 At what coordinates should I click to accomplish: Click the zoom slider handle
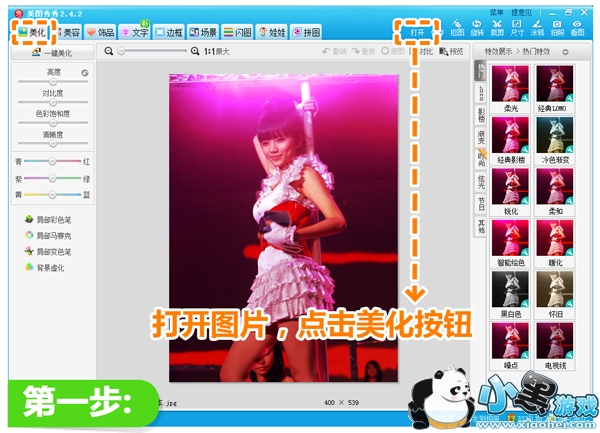(121, 51)
